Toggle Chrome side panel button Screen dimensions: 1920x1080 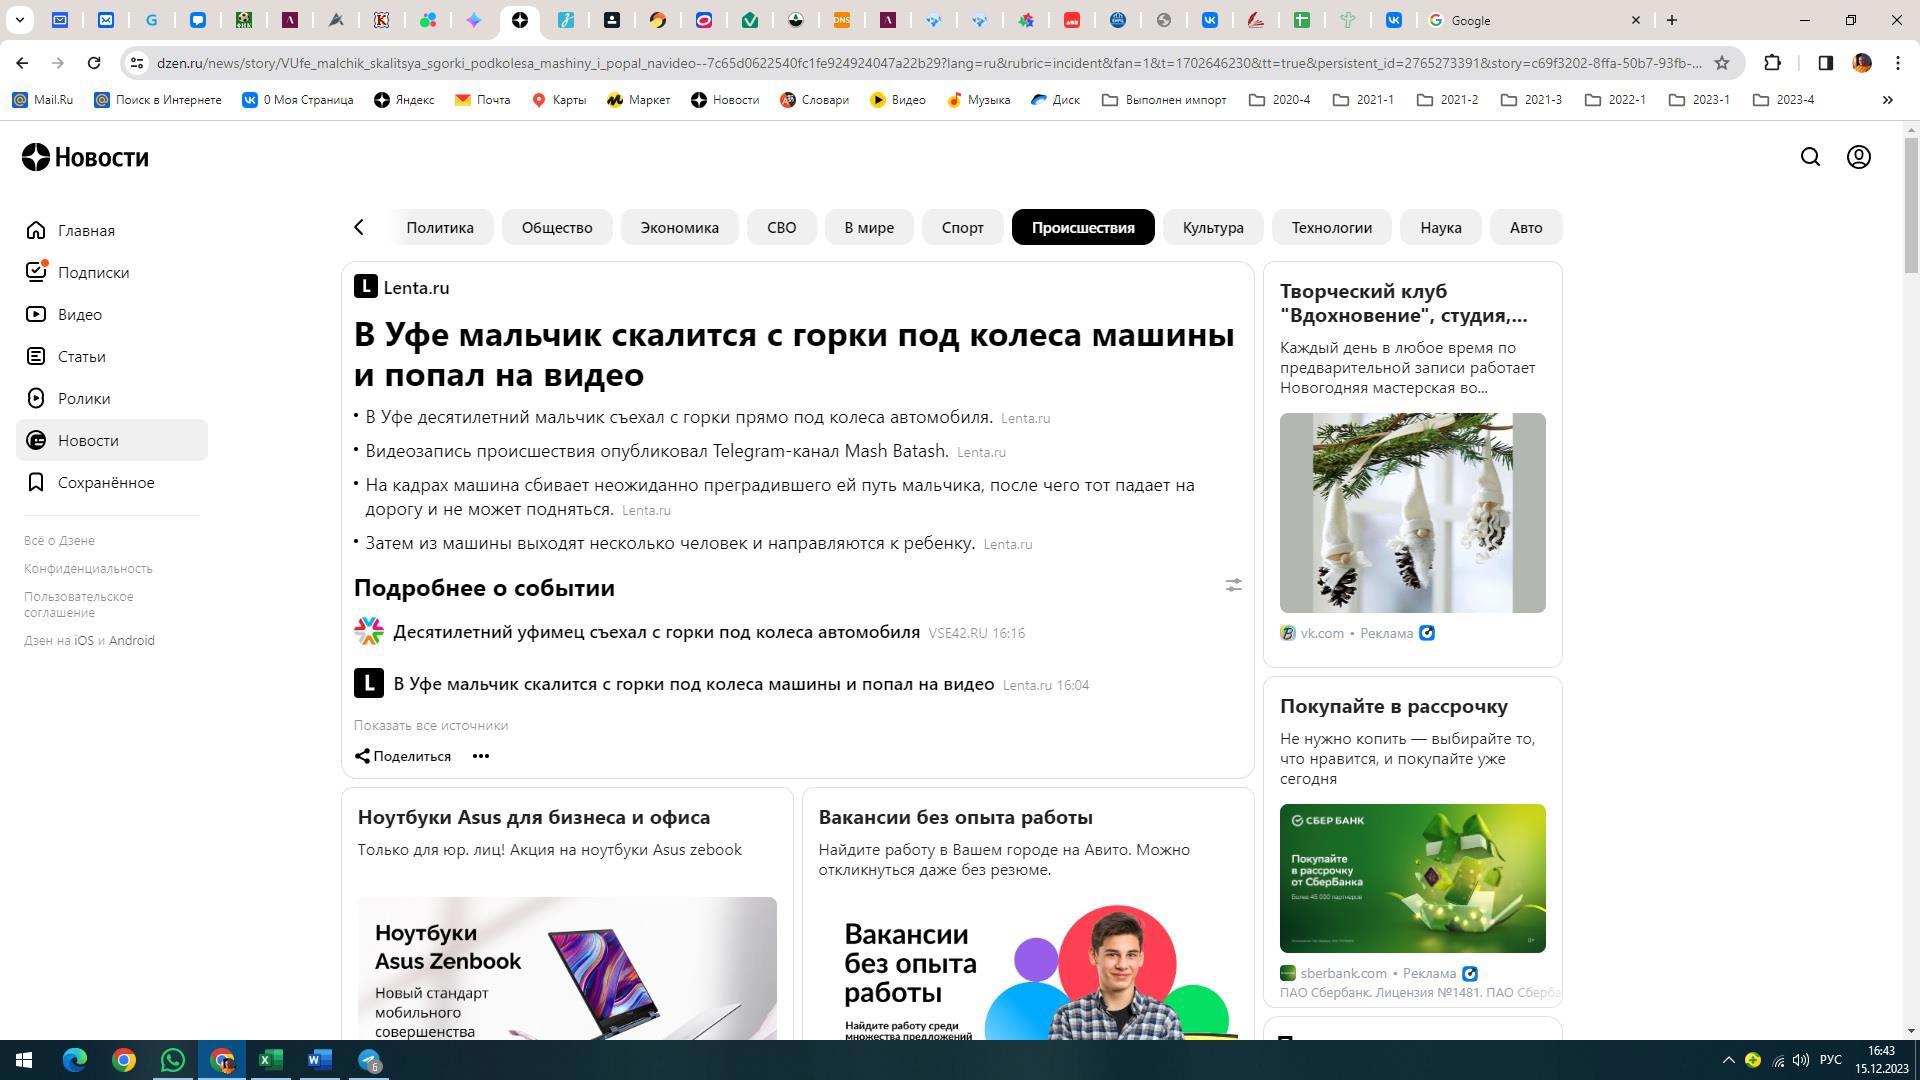coord(1825,63)
